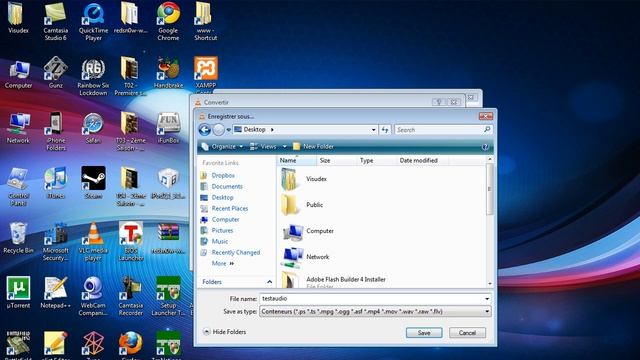
Task: Click More to show additional favorite links
Action: [x=223, y=263]
